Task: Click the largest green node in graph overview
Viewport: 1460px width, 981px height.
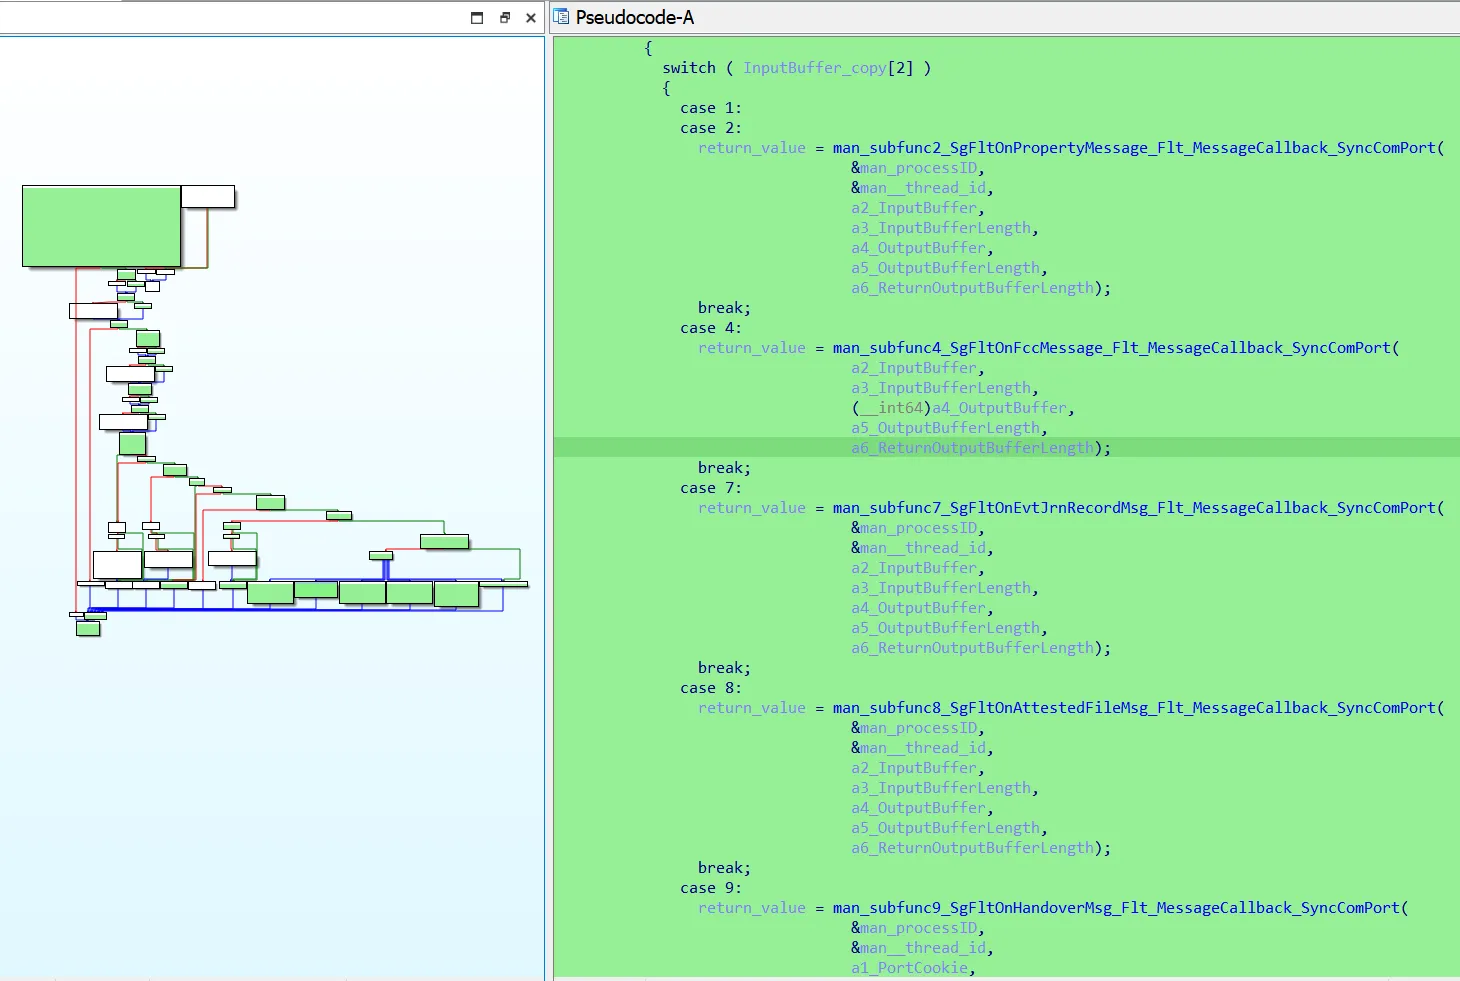Action: coord(101,226)
